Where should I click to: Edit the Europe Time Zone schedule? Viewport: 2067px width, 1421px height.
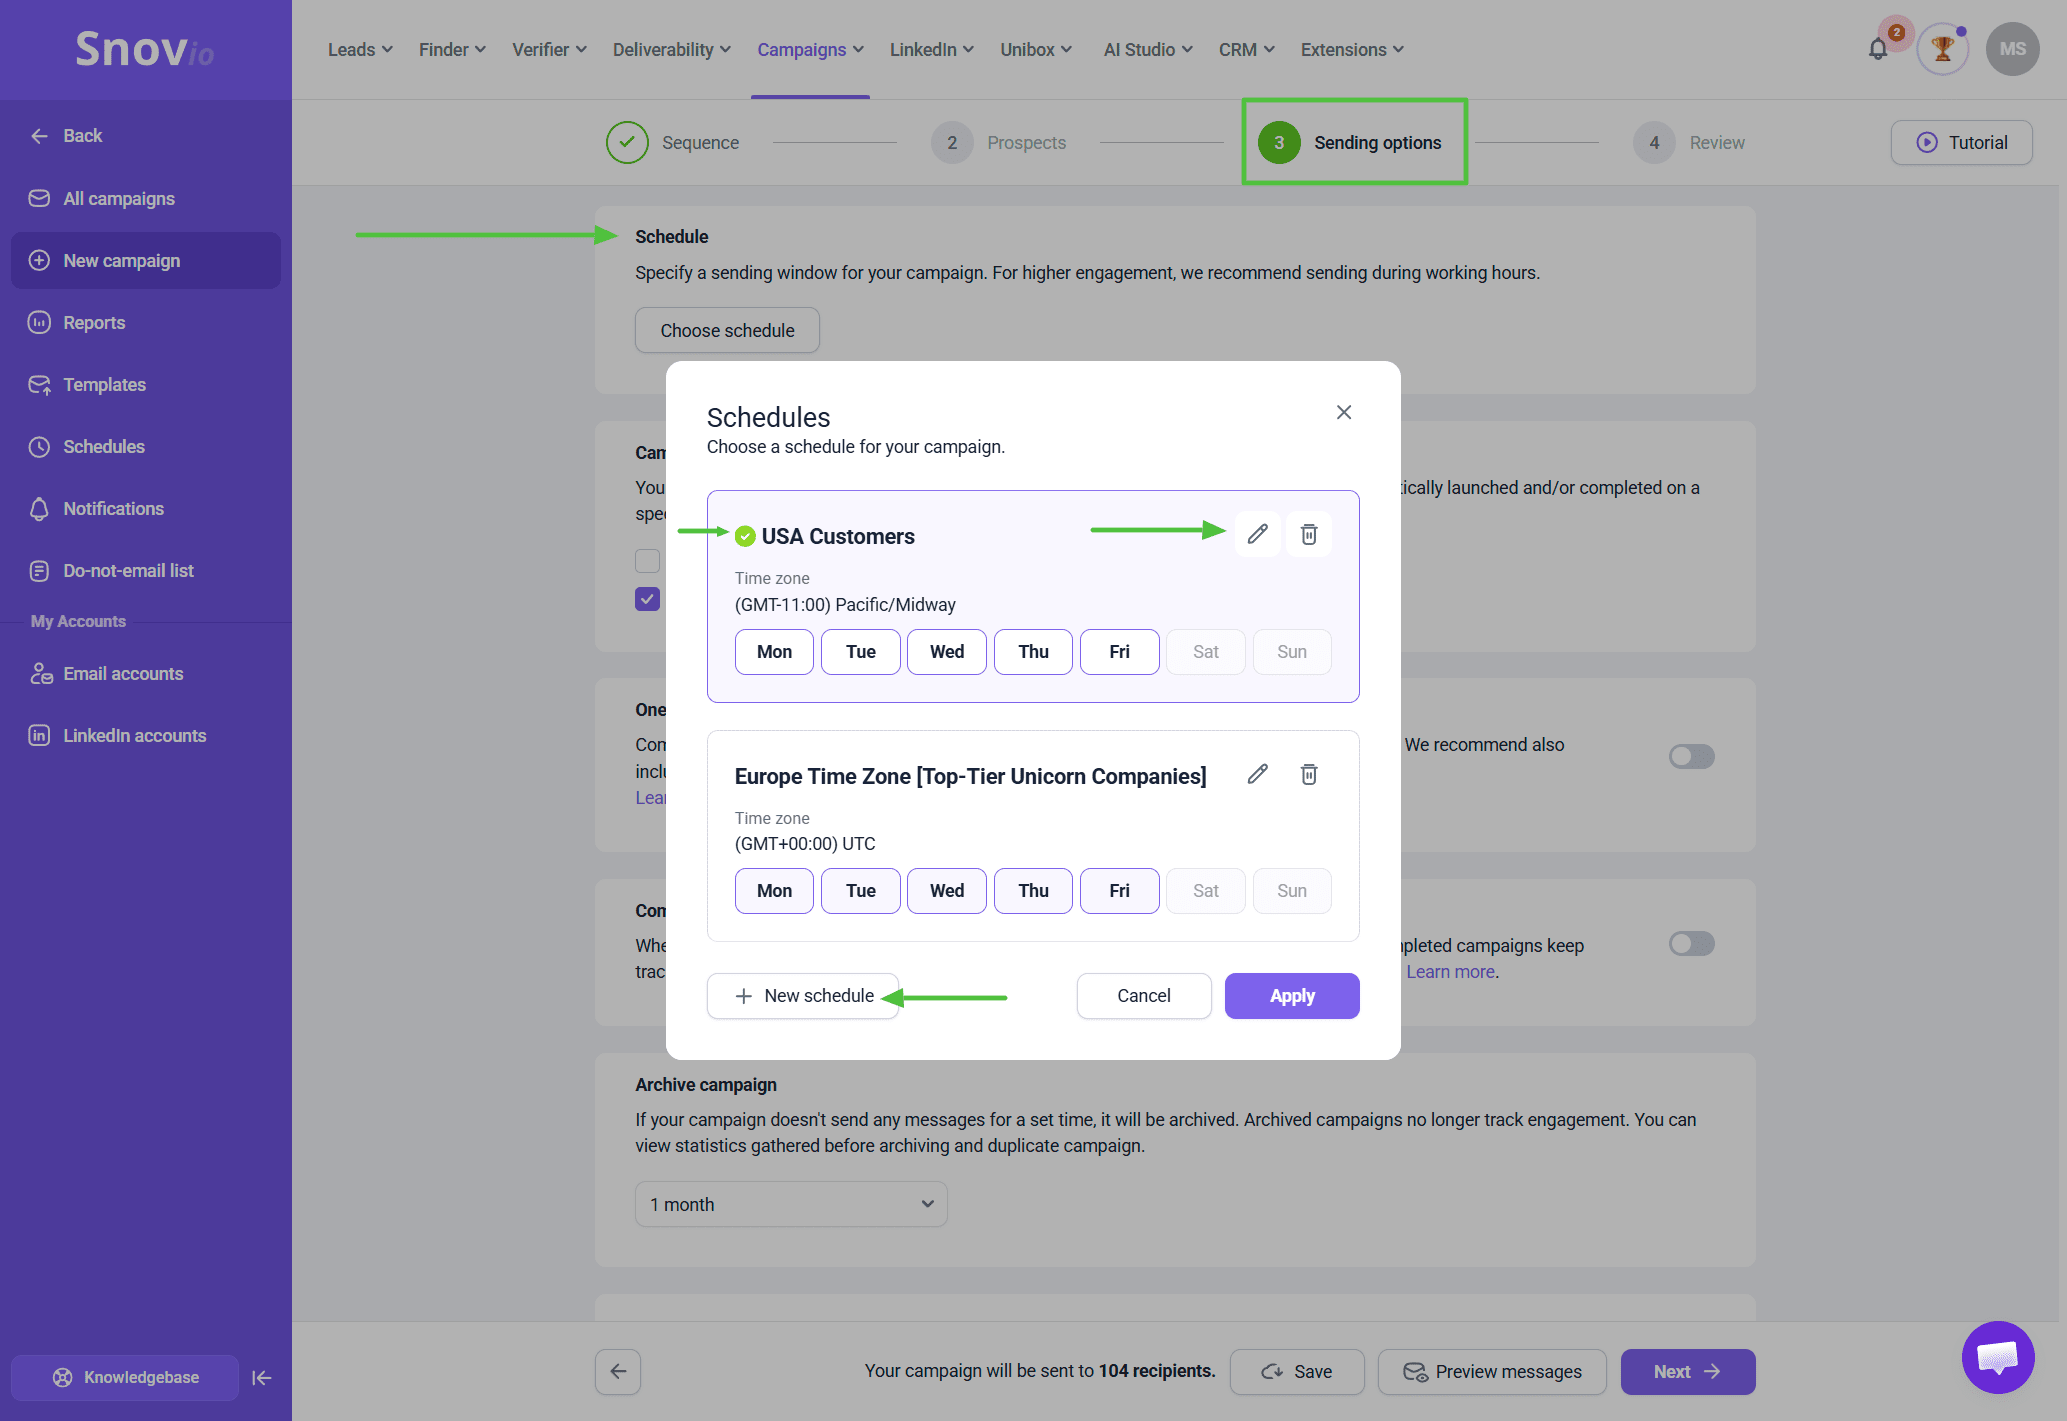coord(1257,774)
